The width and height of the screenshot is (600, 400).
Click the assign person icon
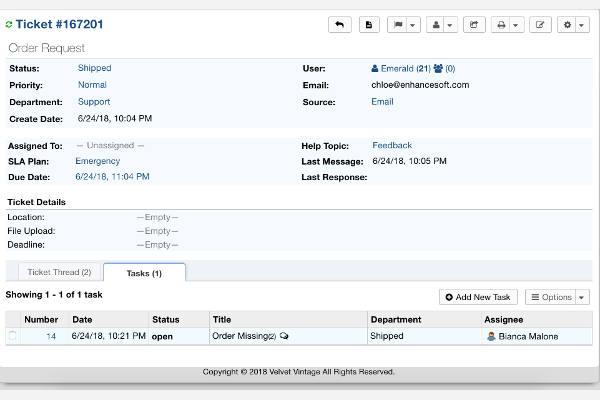tap(436, 25)
